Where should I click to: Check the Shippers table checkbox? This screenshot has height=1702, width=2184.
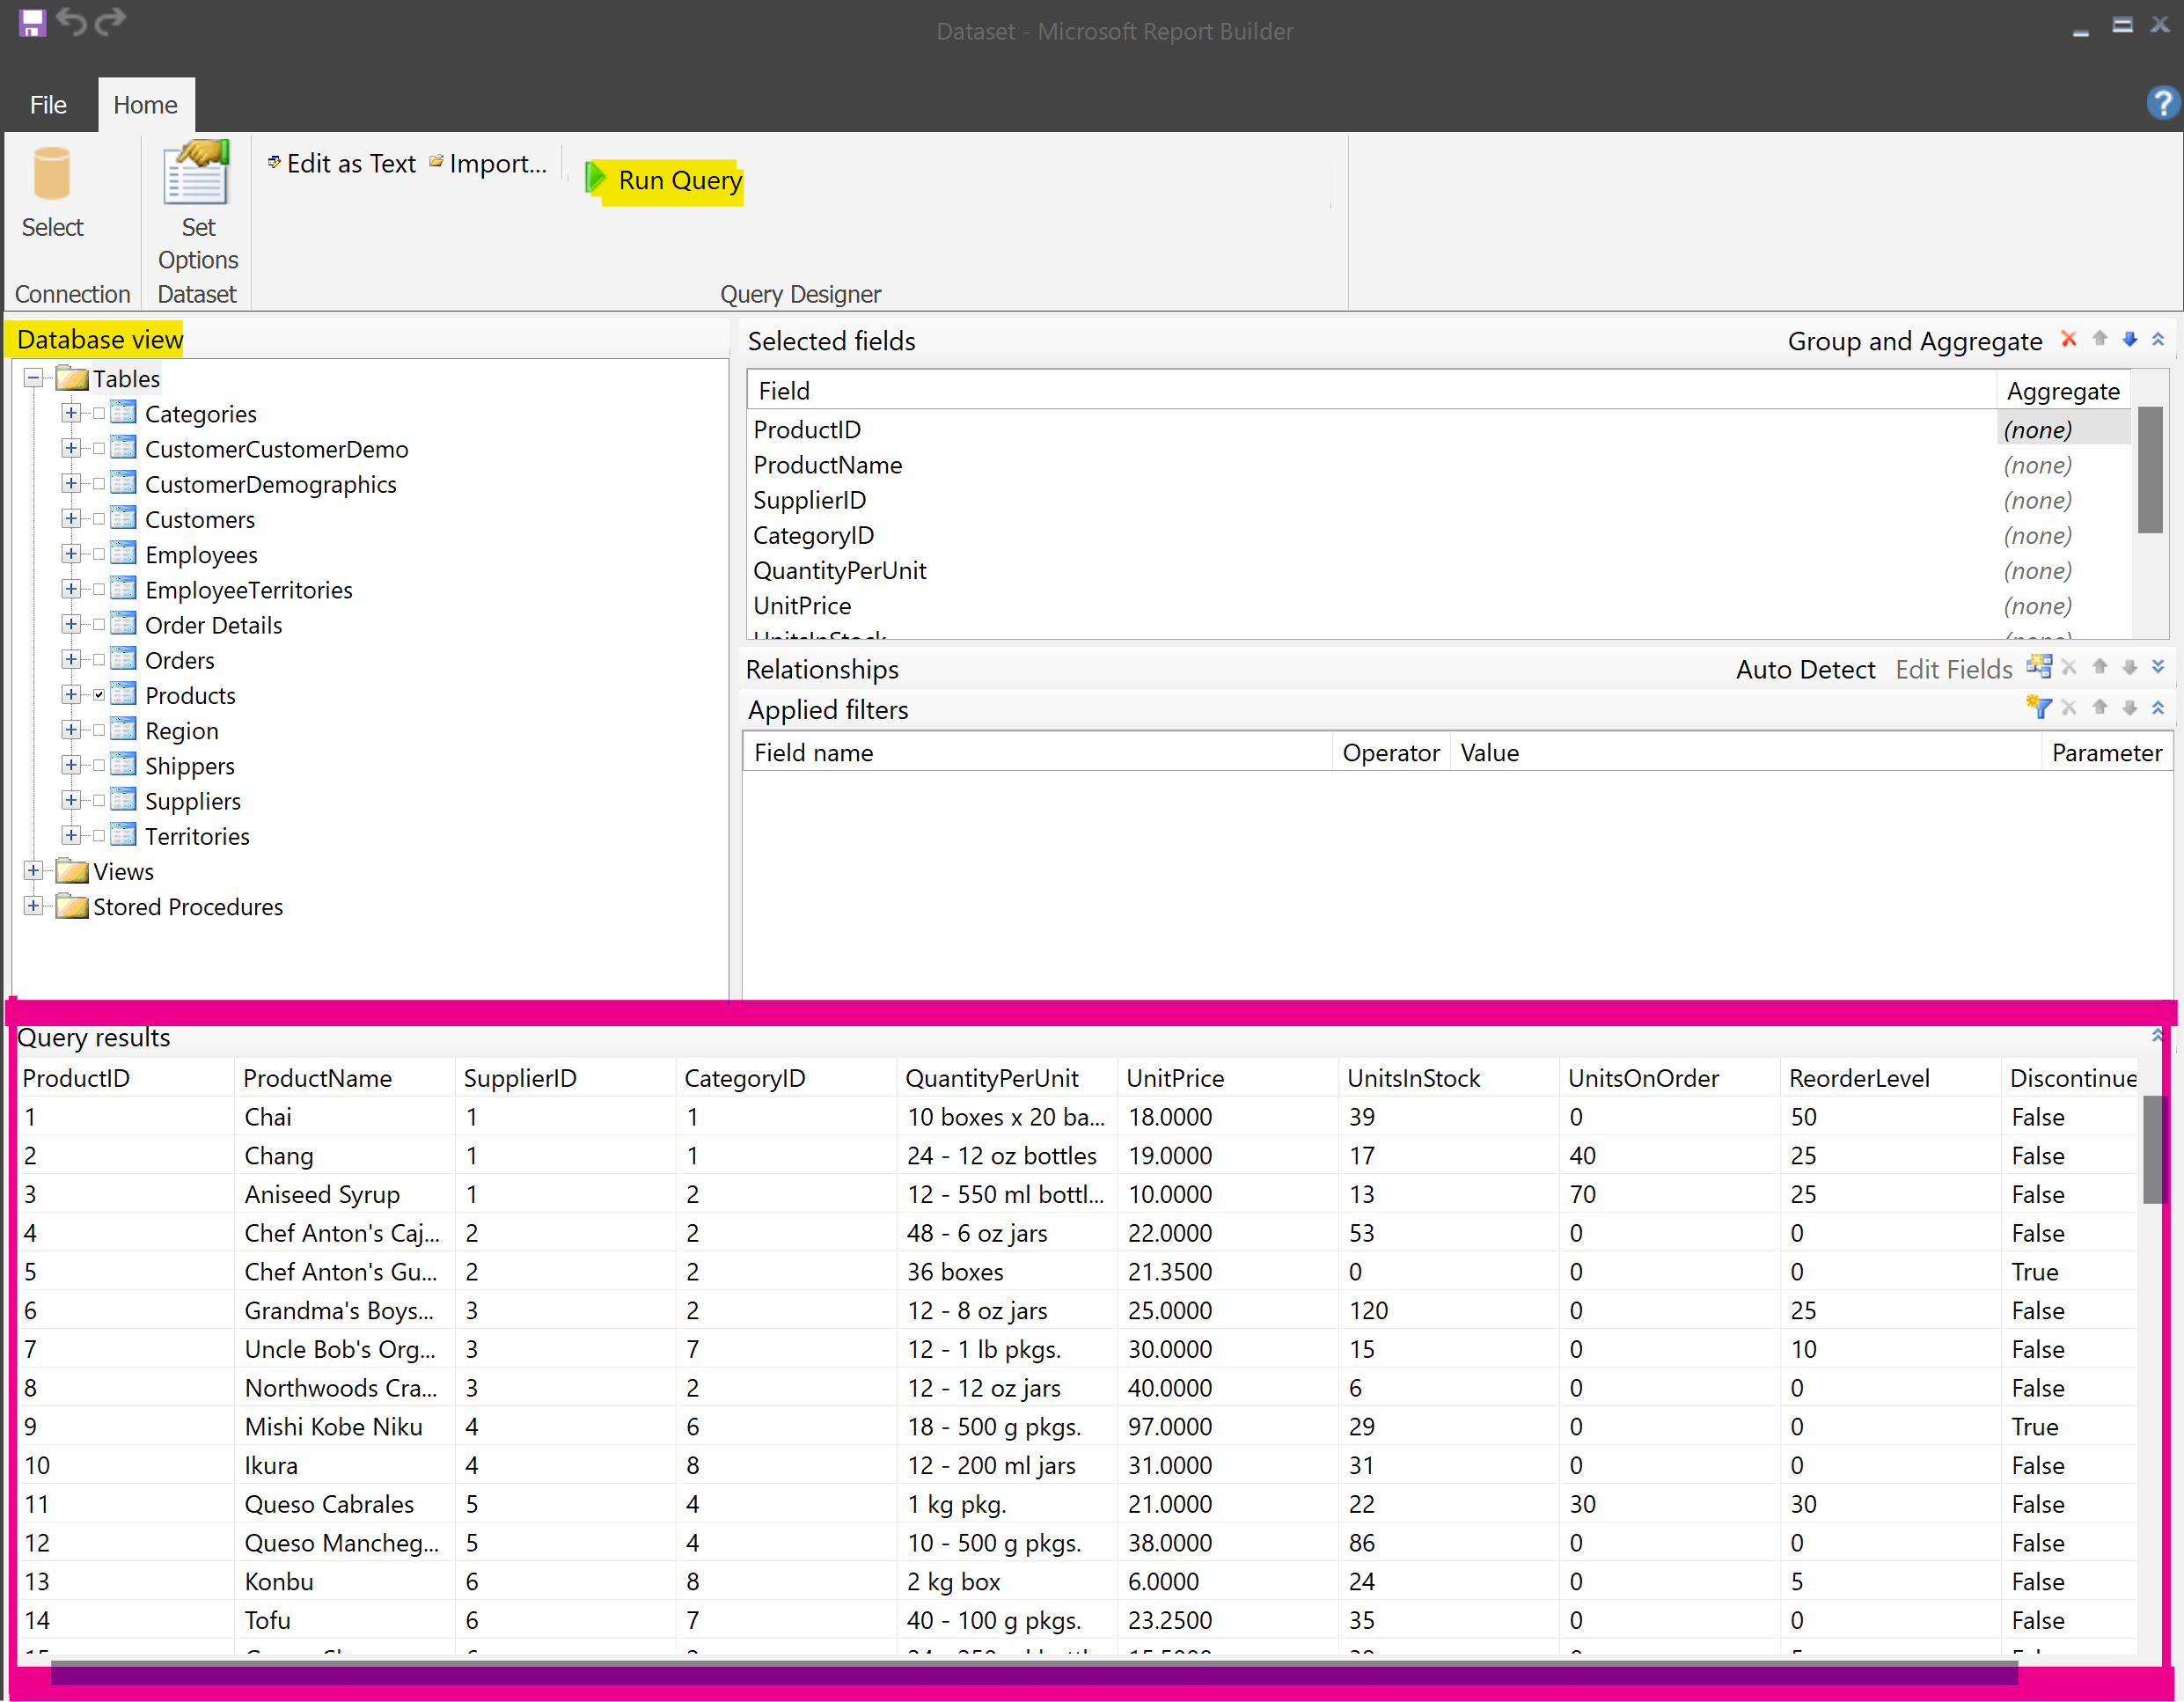[99, 766]
